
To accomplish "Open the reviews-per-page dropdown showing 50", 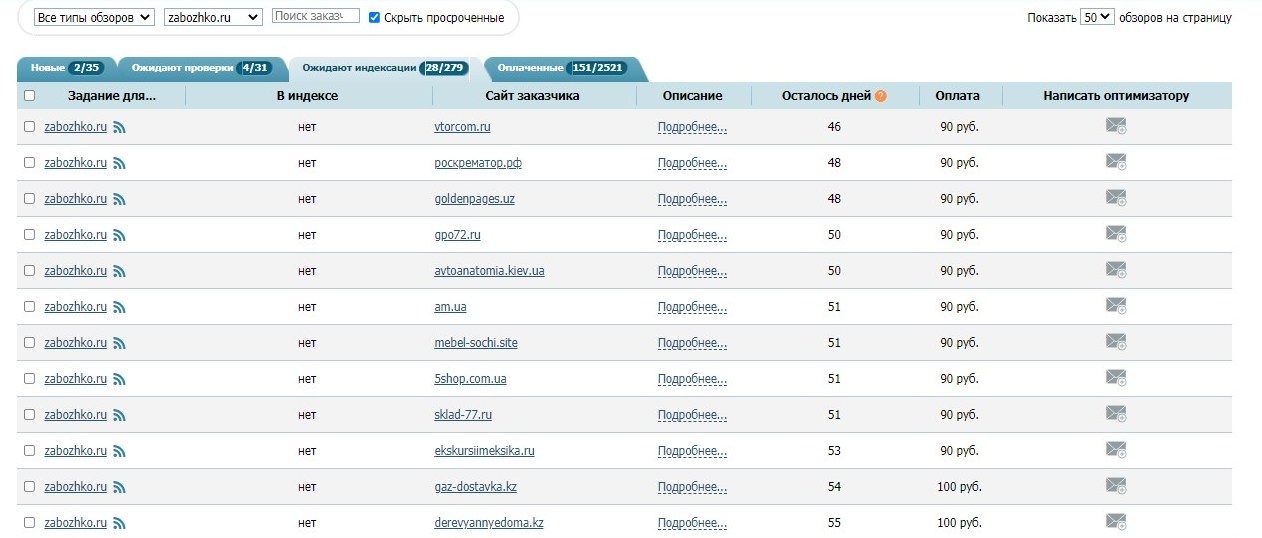I will coord(1097,17).
